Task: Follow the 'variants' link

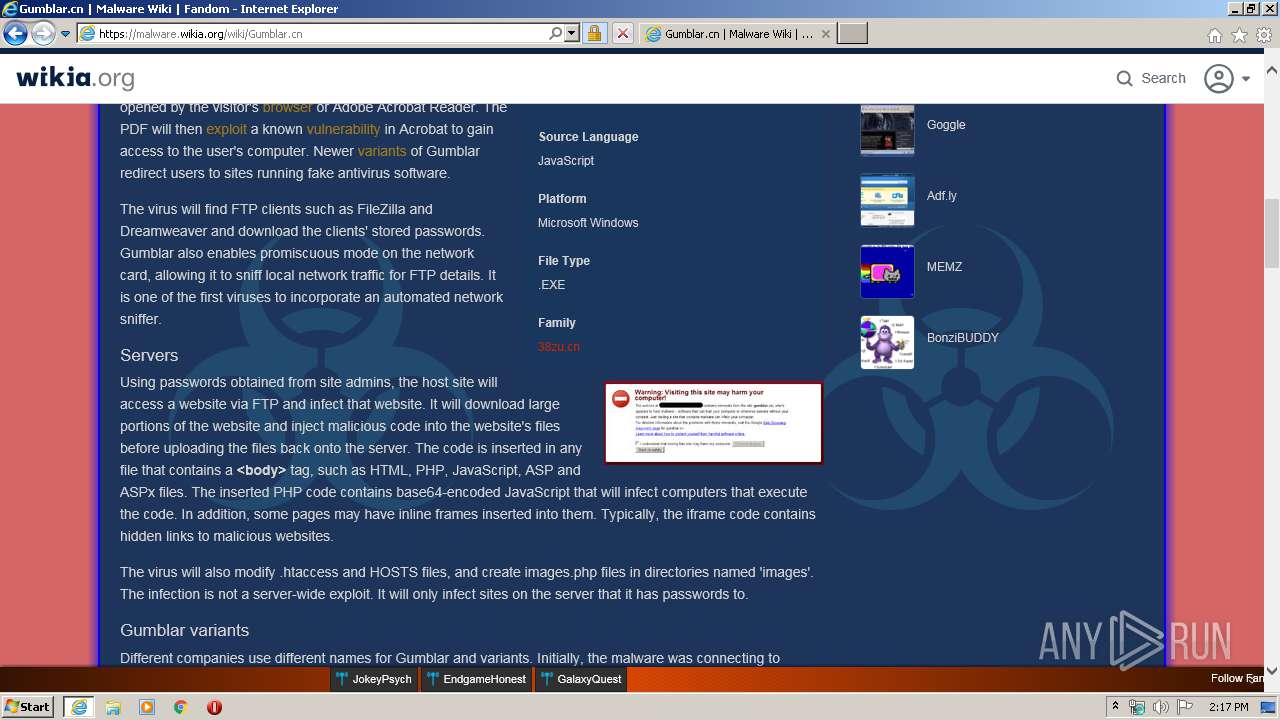Action: pos(382,151)
